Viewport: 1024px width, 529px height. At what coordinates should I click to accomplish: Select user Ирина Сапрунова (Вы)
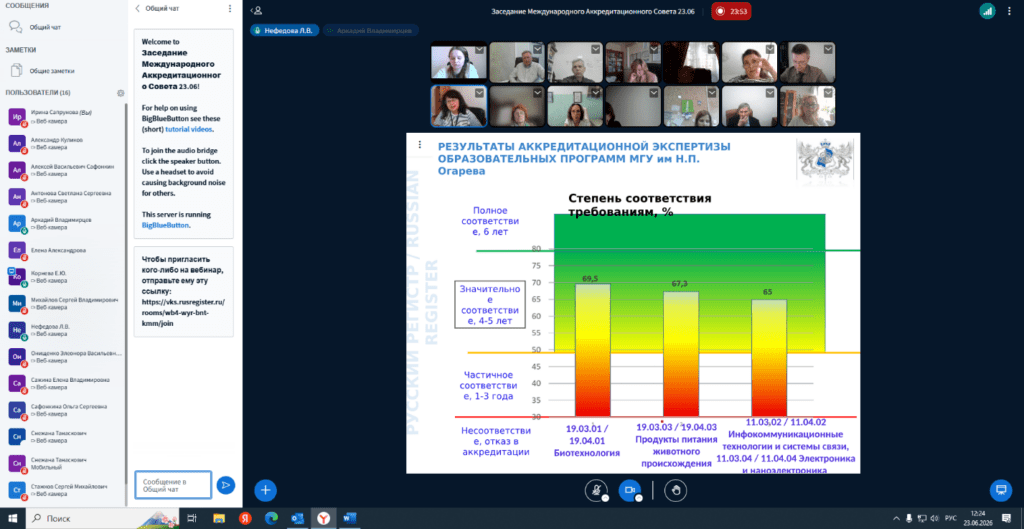pyautogui.click(x=64, y=117)
